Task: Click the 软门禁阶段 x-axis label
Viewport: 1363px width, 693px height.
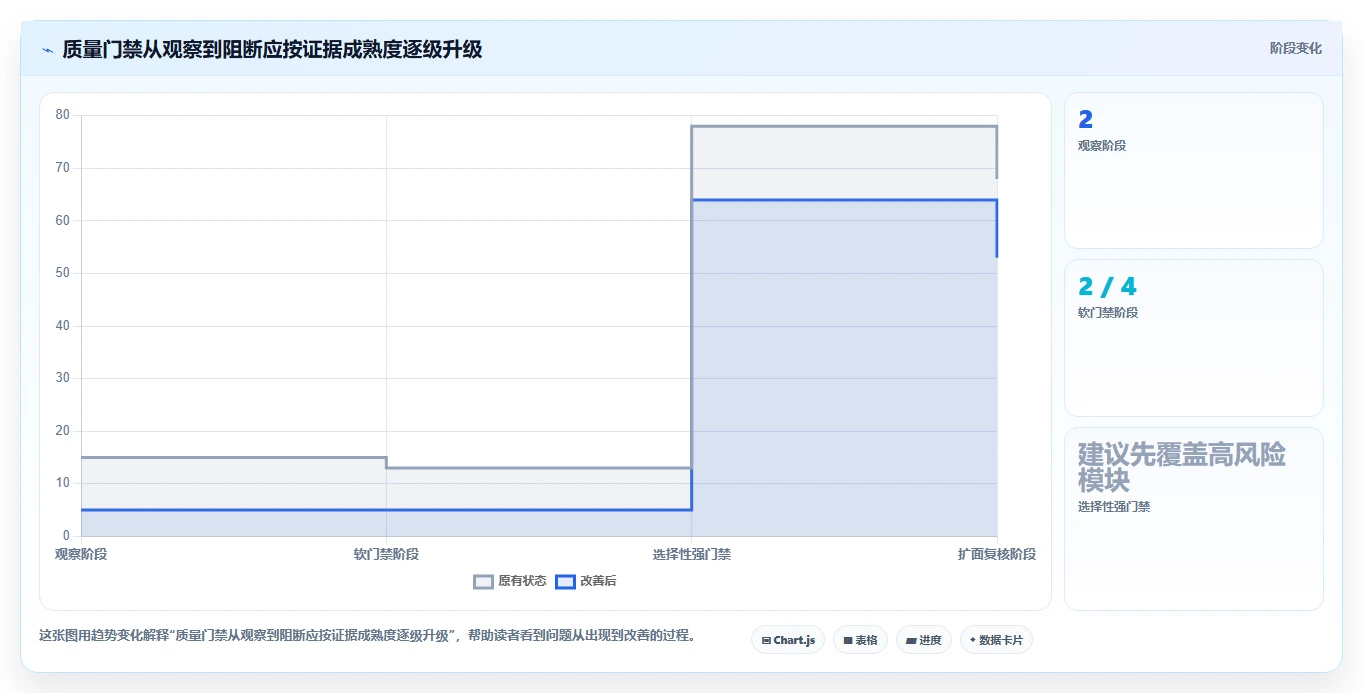Action: point(386,554)
